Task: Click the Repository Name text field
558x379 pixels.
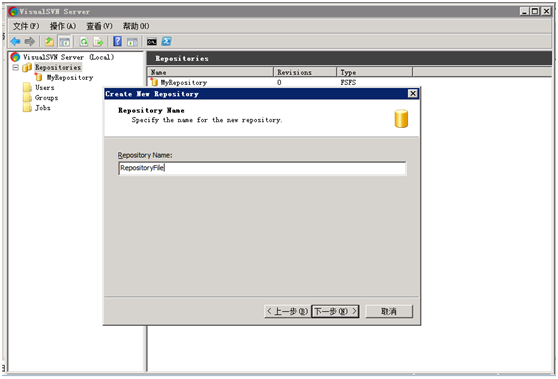Action: pos(262,168)
